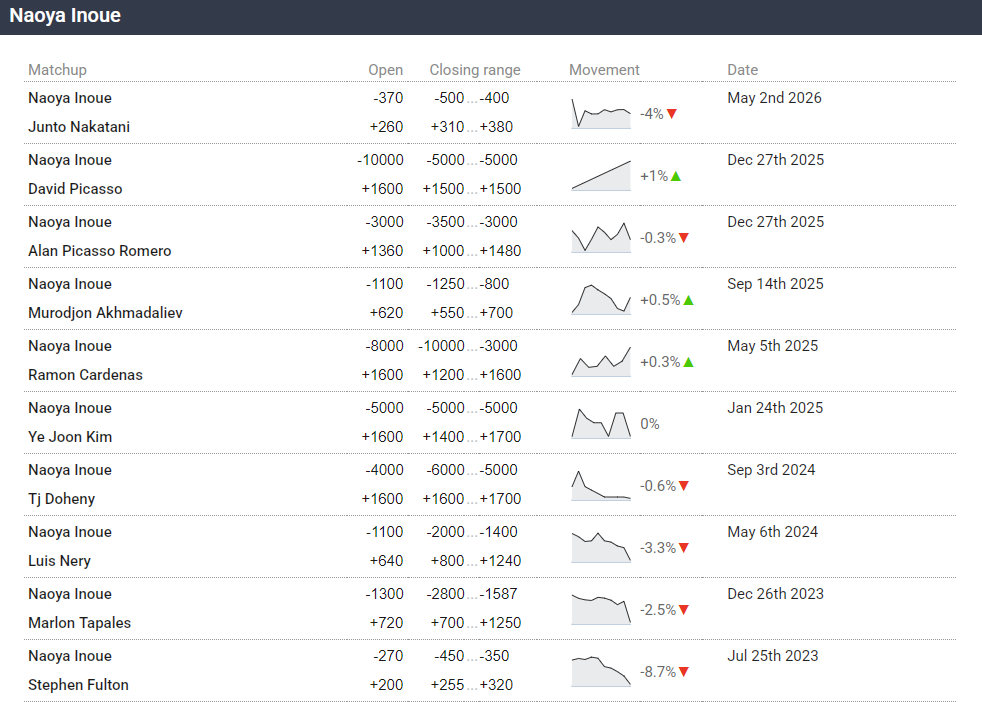
Task: Open the Junto Nakatani movement sparkline chart
Action: [x=601, y=113]
